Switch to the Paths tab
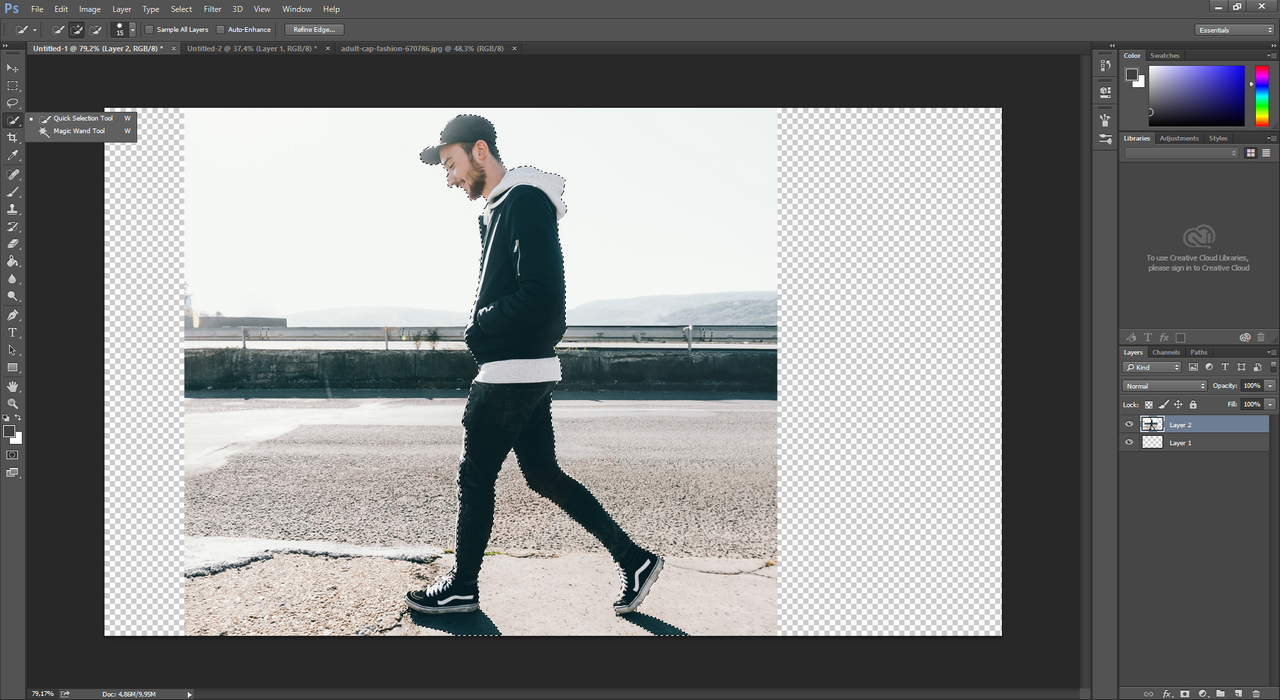The width and height of the screenshot is (1280, 700). click(1199, 352)
